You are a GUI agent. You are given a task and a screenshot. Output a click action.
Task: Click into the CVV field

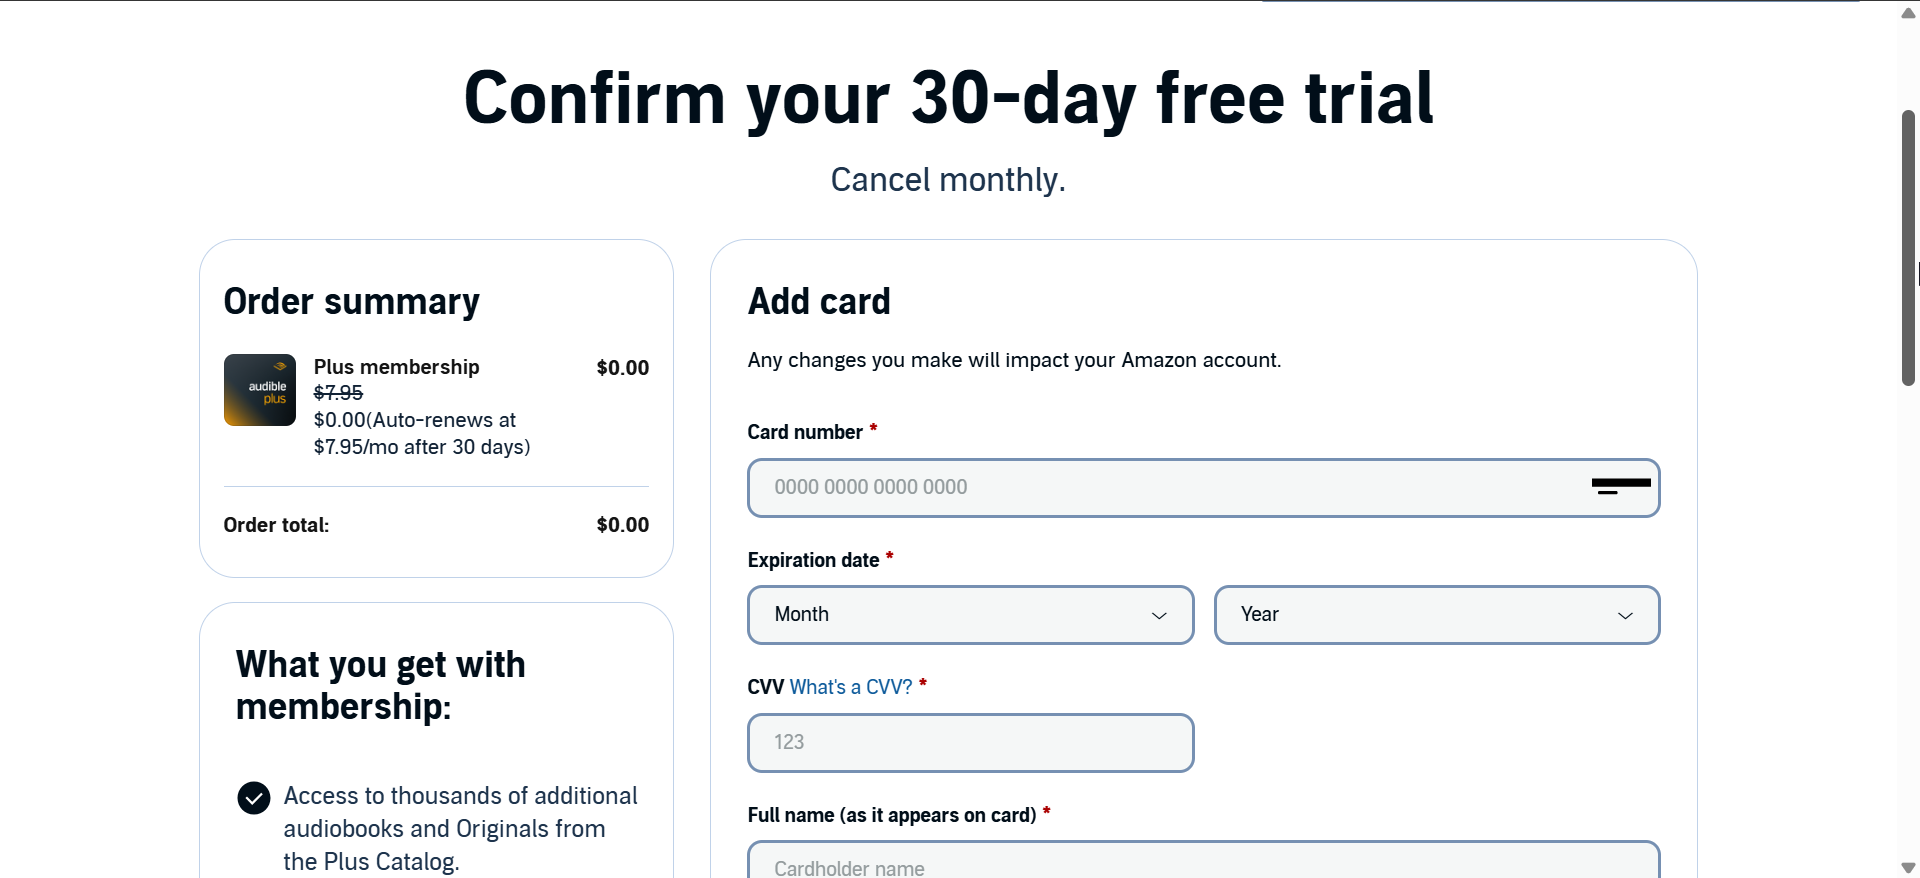point(970,743)
